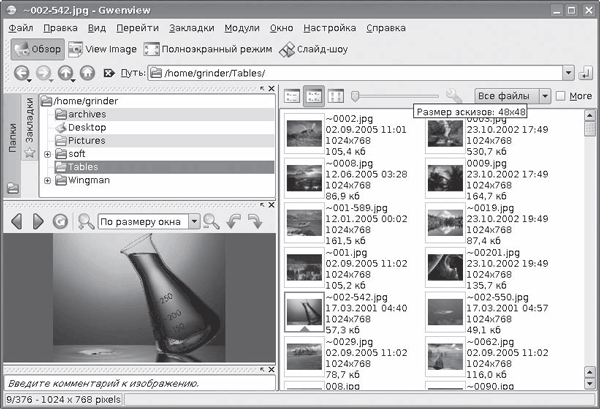The width and height of the screenshot is (600, 409).
Task: Click the Back navigation arrow in toolbar
Action: coord(22,72)
